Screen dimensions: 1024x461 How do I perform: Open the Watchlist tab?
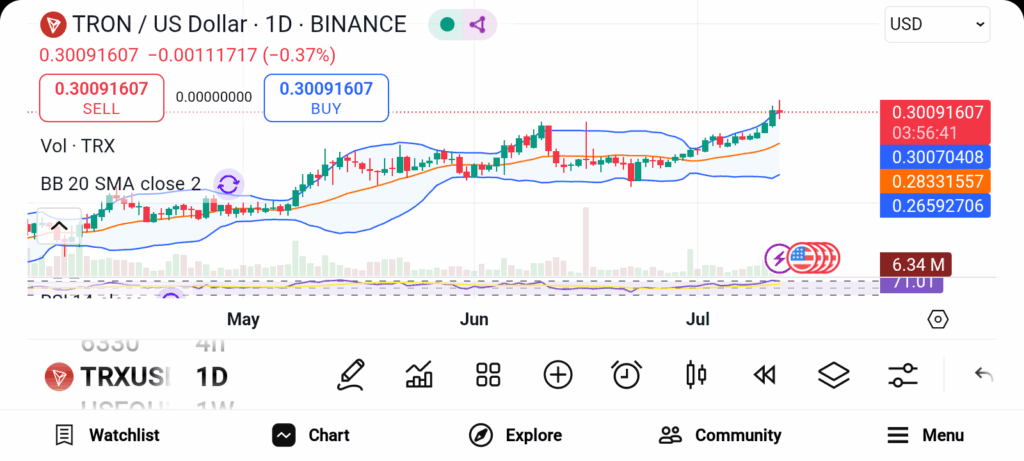[108, 435]
